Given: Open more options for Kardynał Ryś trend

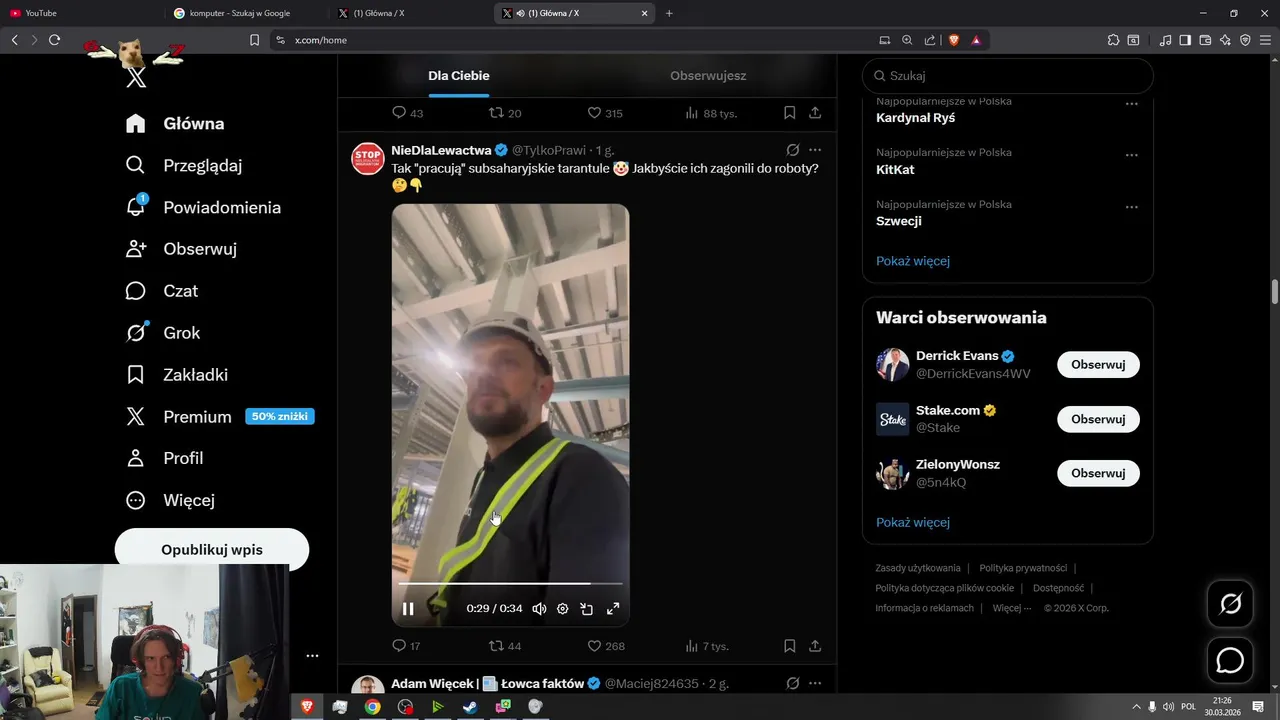Looking at the screenshot, I should coord(1132,104).
